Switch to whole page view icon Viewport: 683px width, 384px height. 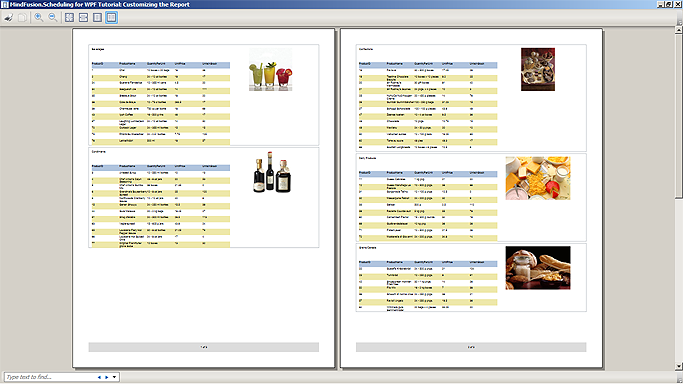pyautogui.click(x=97, y=17)
